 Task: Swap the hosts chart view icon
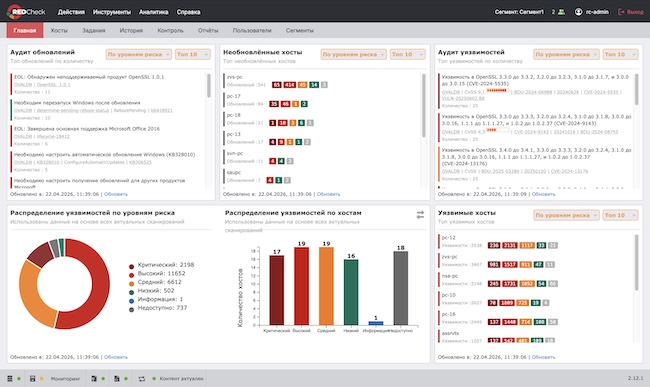click(x=420, y=215)
